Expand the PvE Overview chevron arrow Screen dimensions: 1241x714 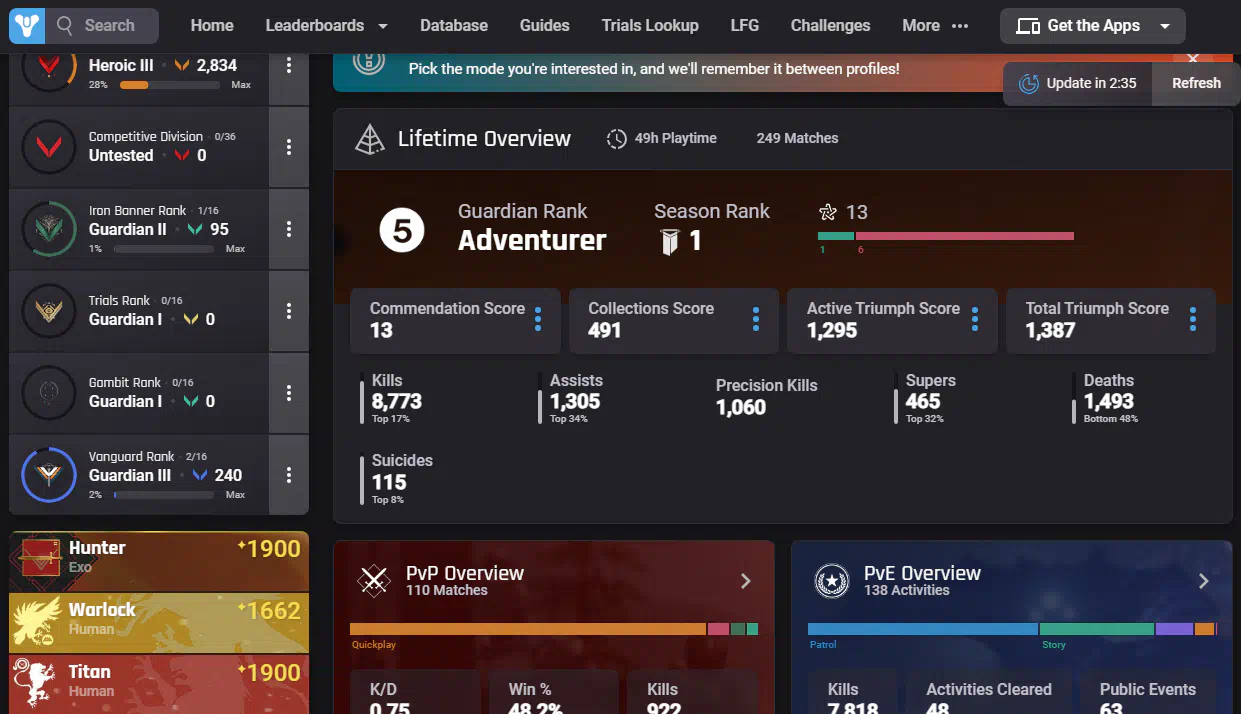click(x=1203, y=581)
